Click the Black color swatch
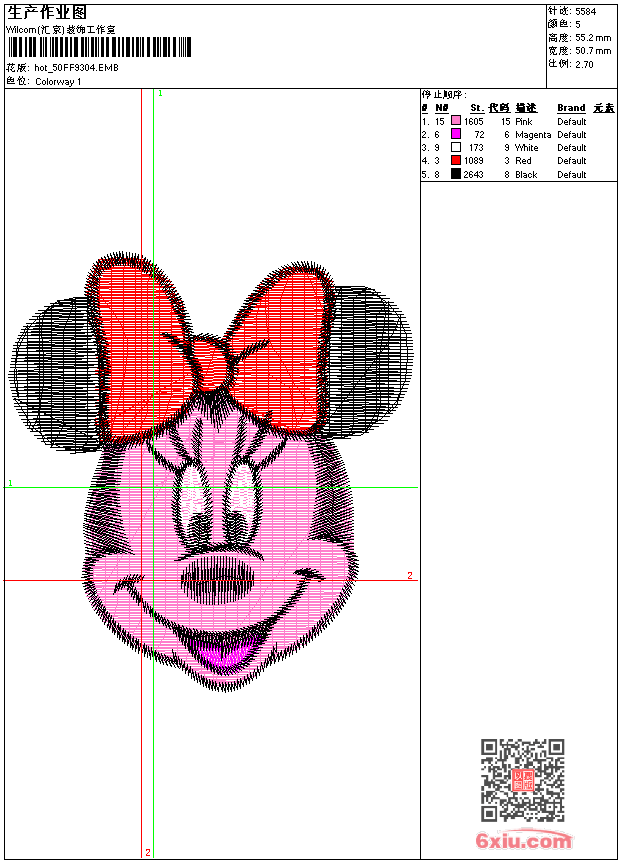The width and height of the screenshot is (620, 860). (455, 174)
